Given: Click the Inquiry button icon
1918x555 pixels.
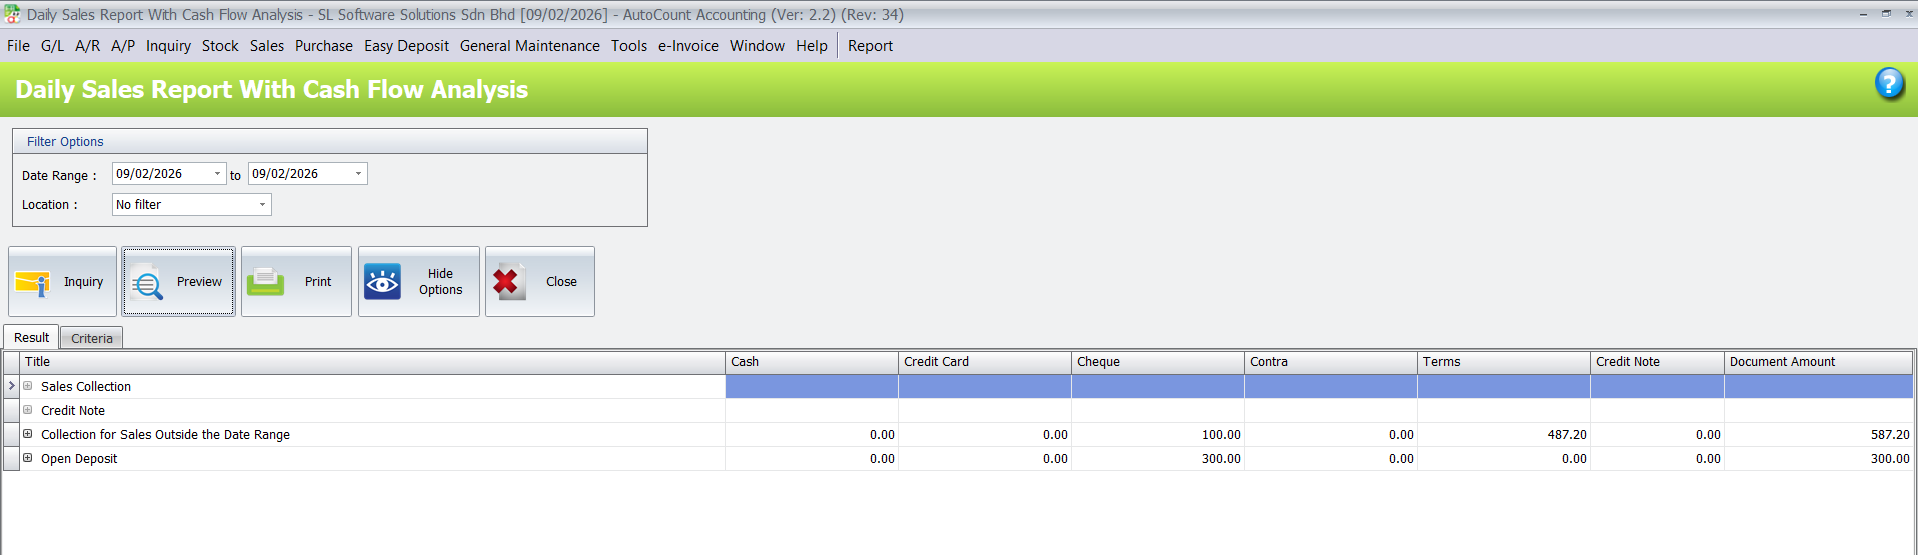Looking at the screenshot, I should [33, 283].
